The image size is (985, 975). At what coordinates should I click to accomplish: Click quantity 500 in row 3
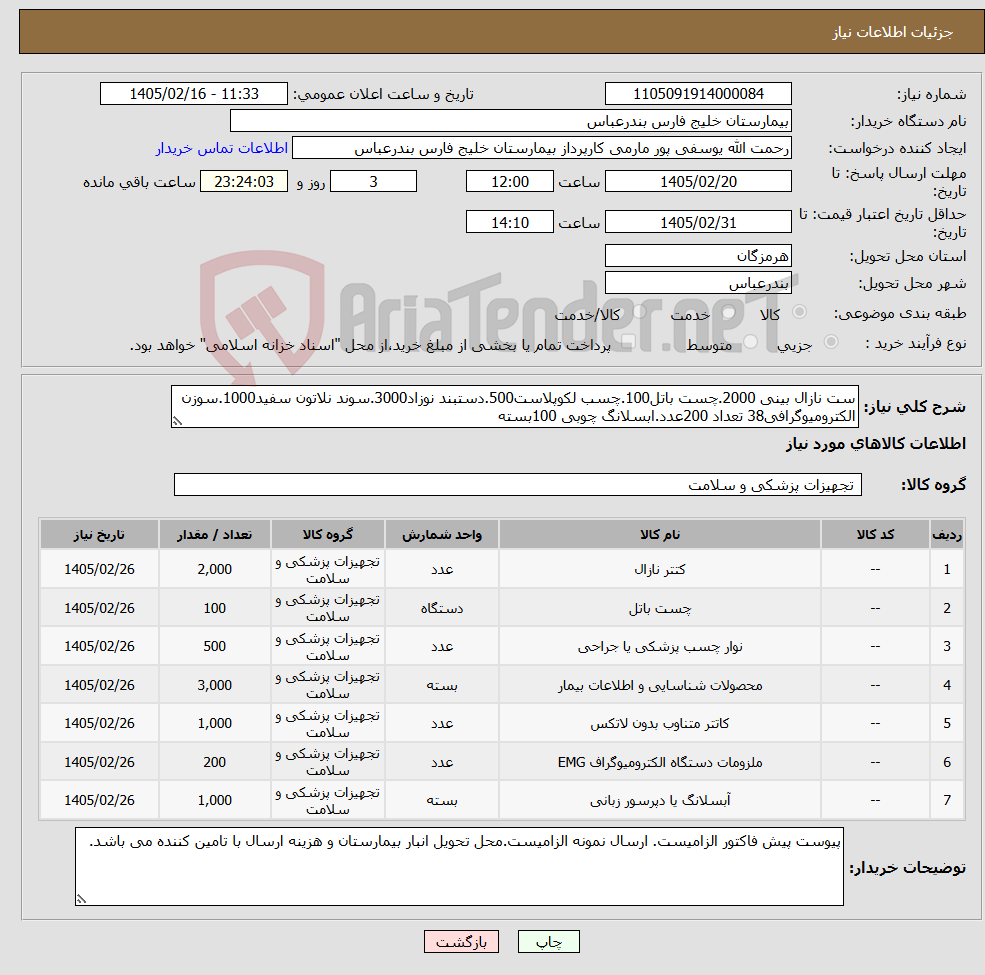click(214, 646)
